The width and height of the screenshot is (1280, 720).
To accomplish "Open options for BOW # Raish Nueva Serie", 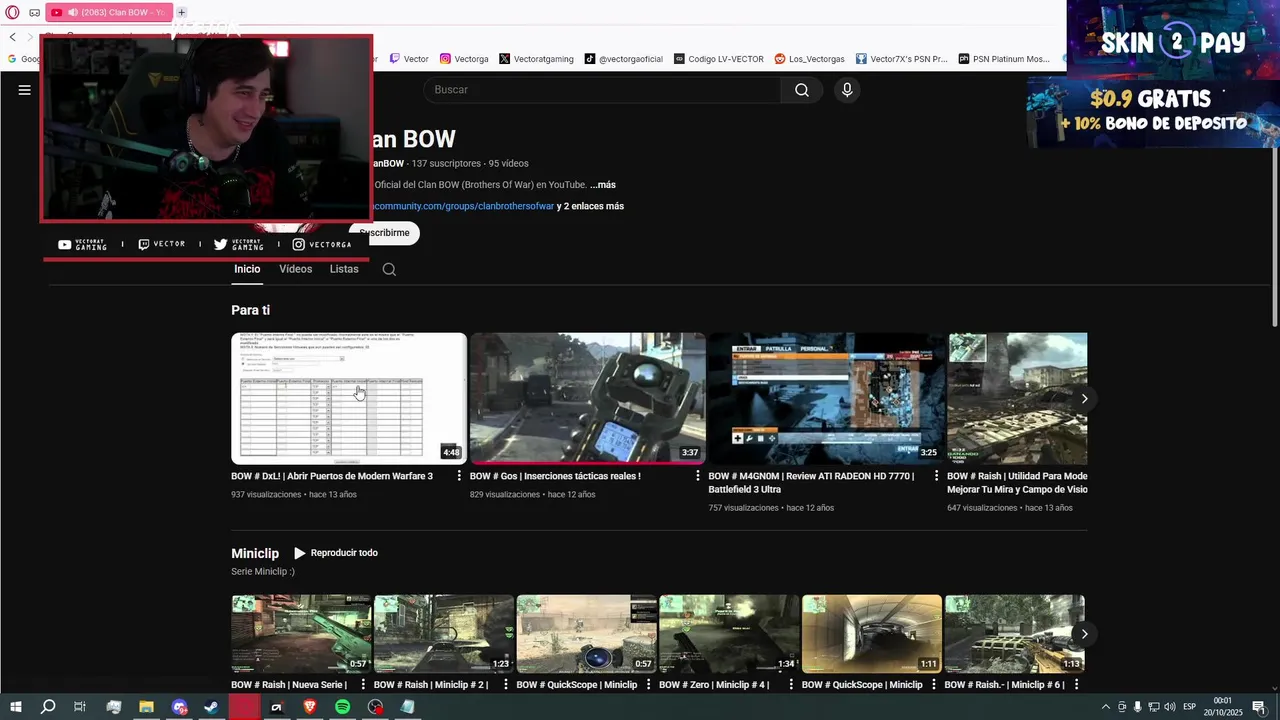I will pyautogui.click(x=363, y=685).
